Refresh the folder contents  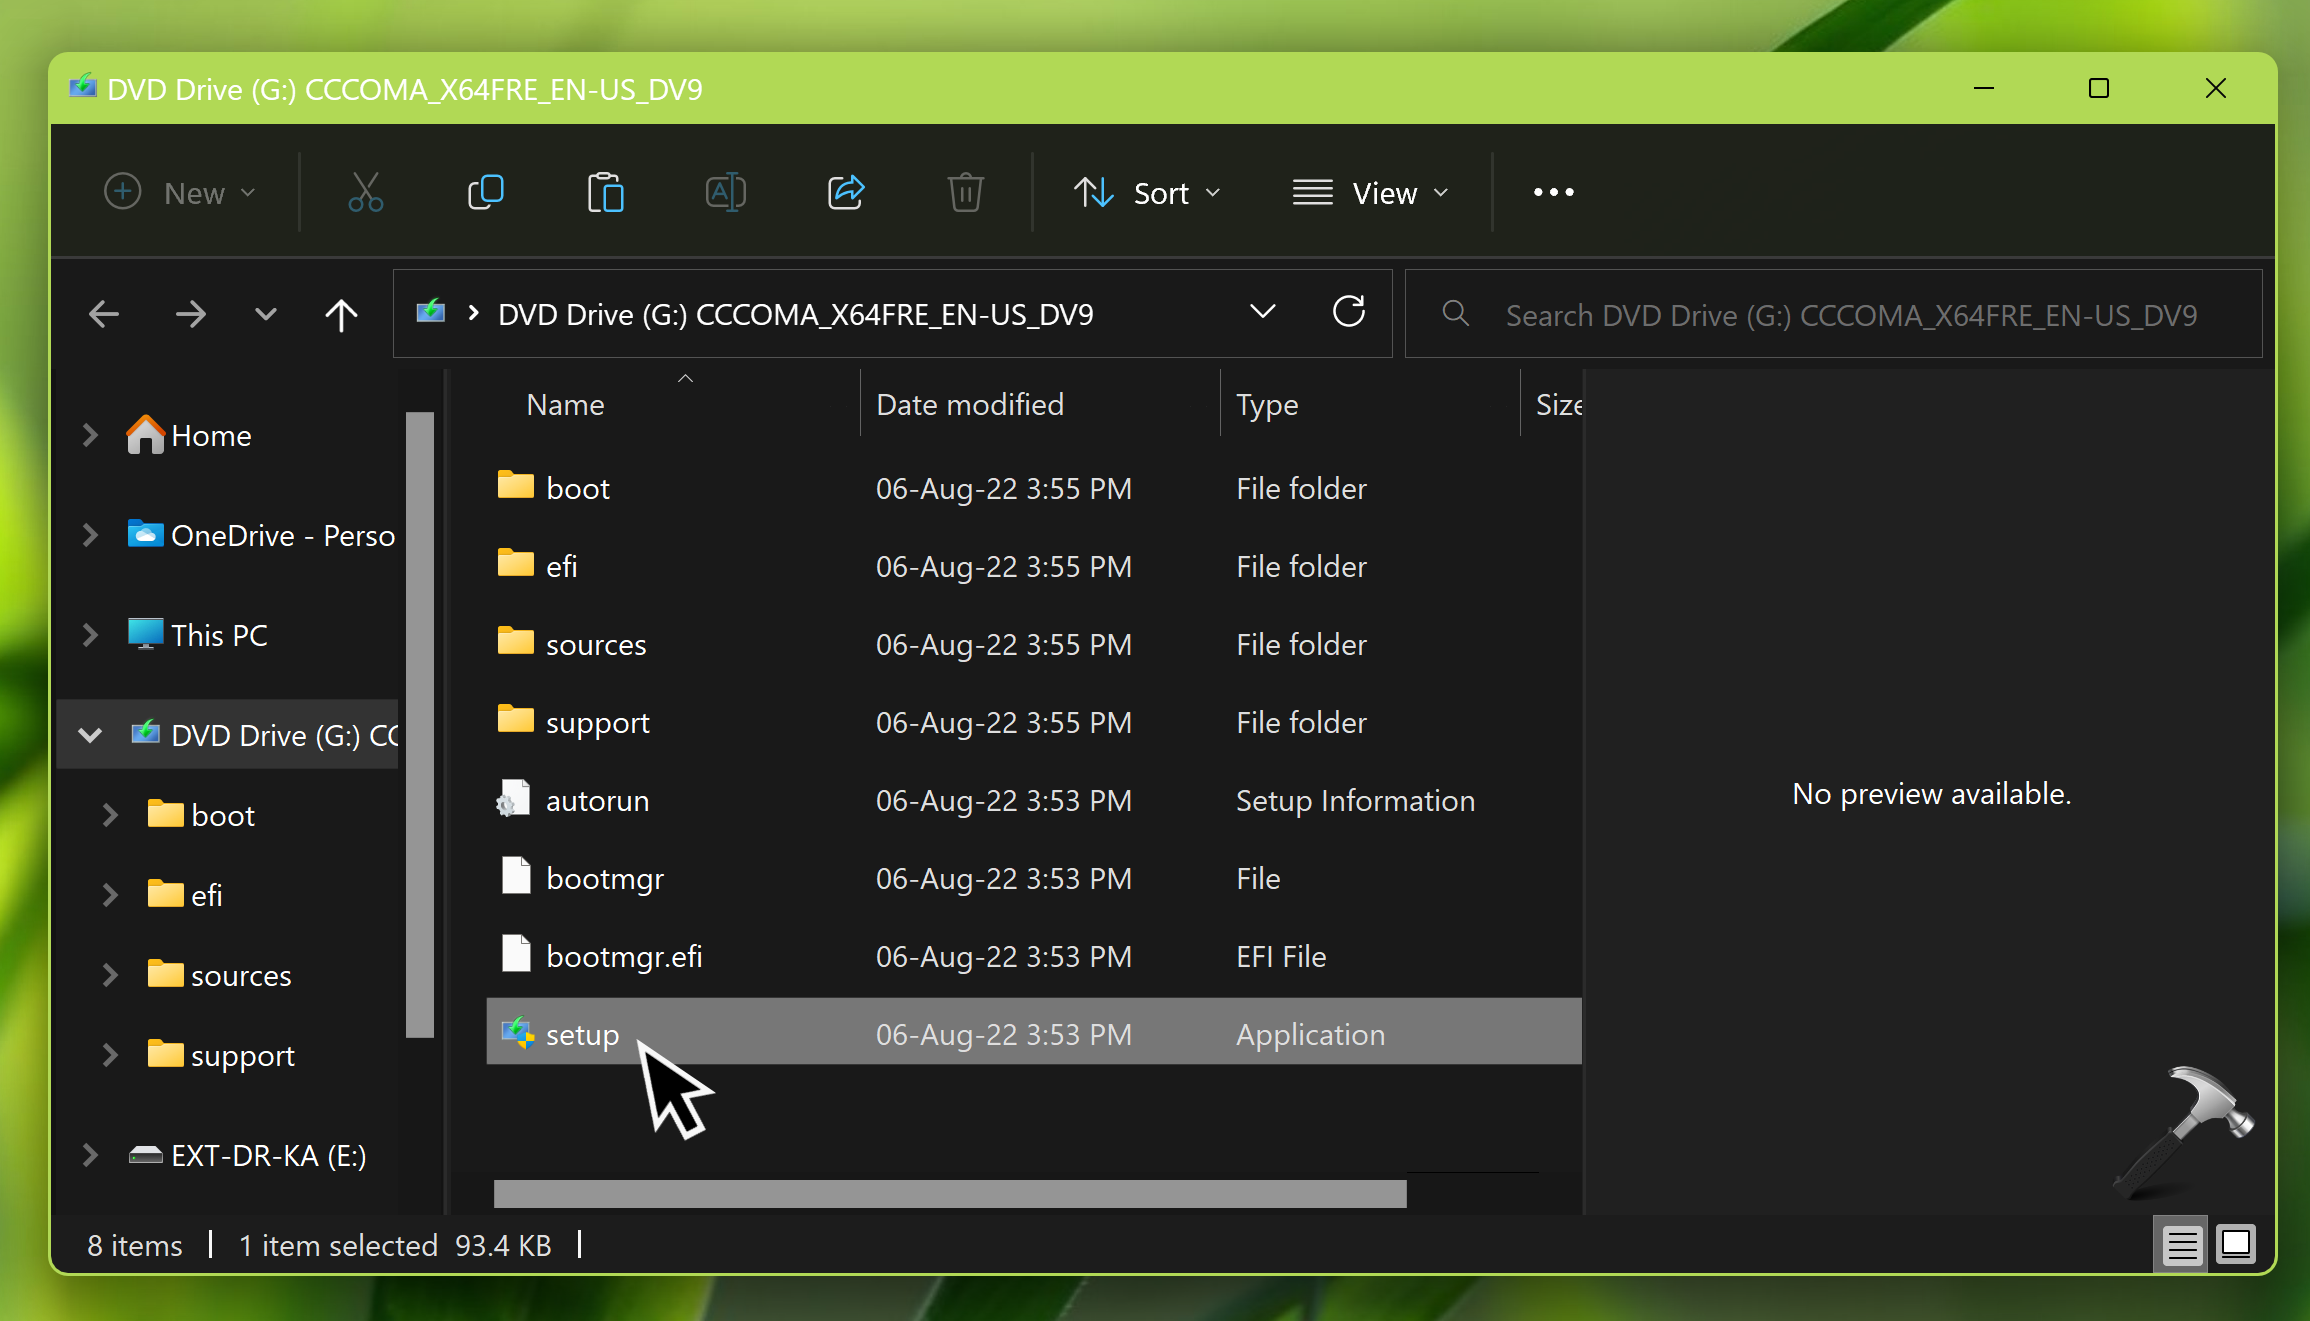coord(1348,313)
